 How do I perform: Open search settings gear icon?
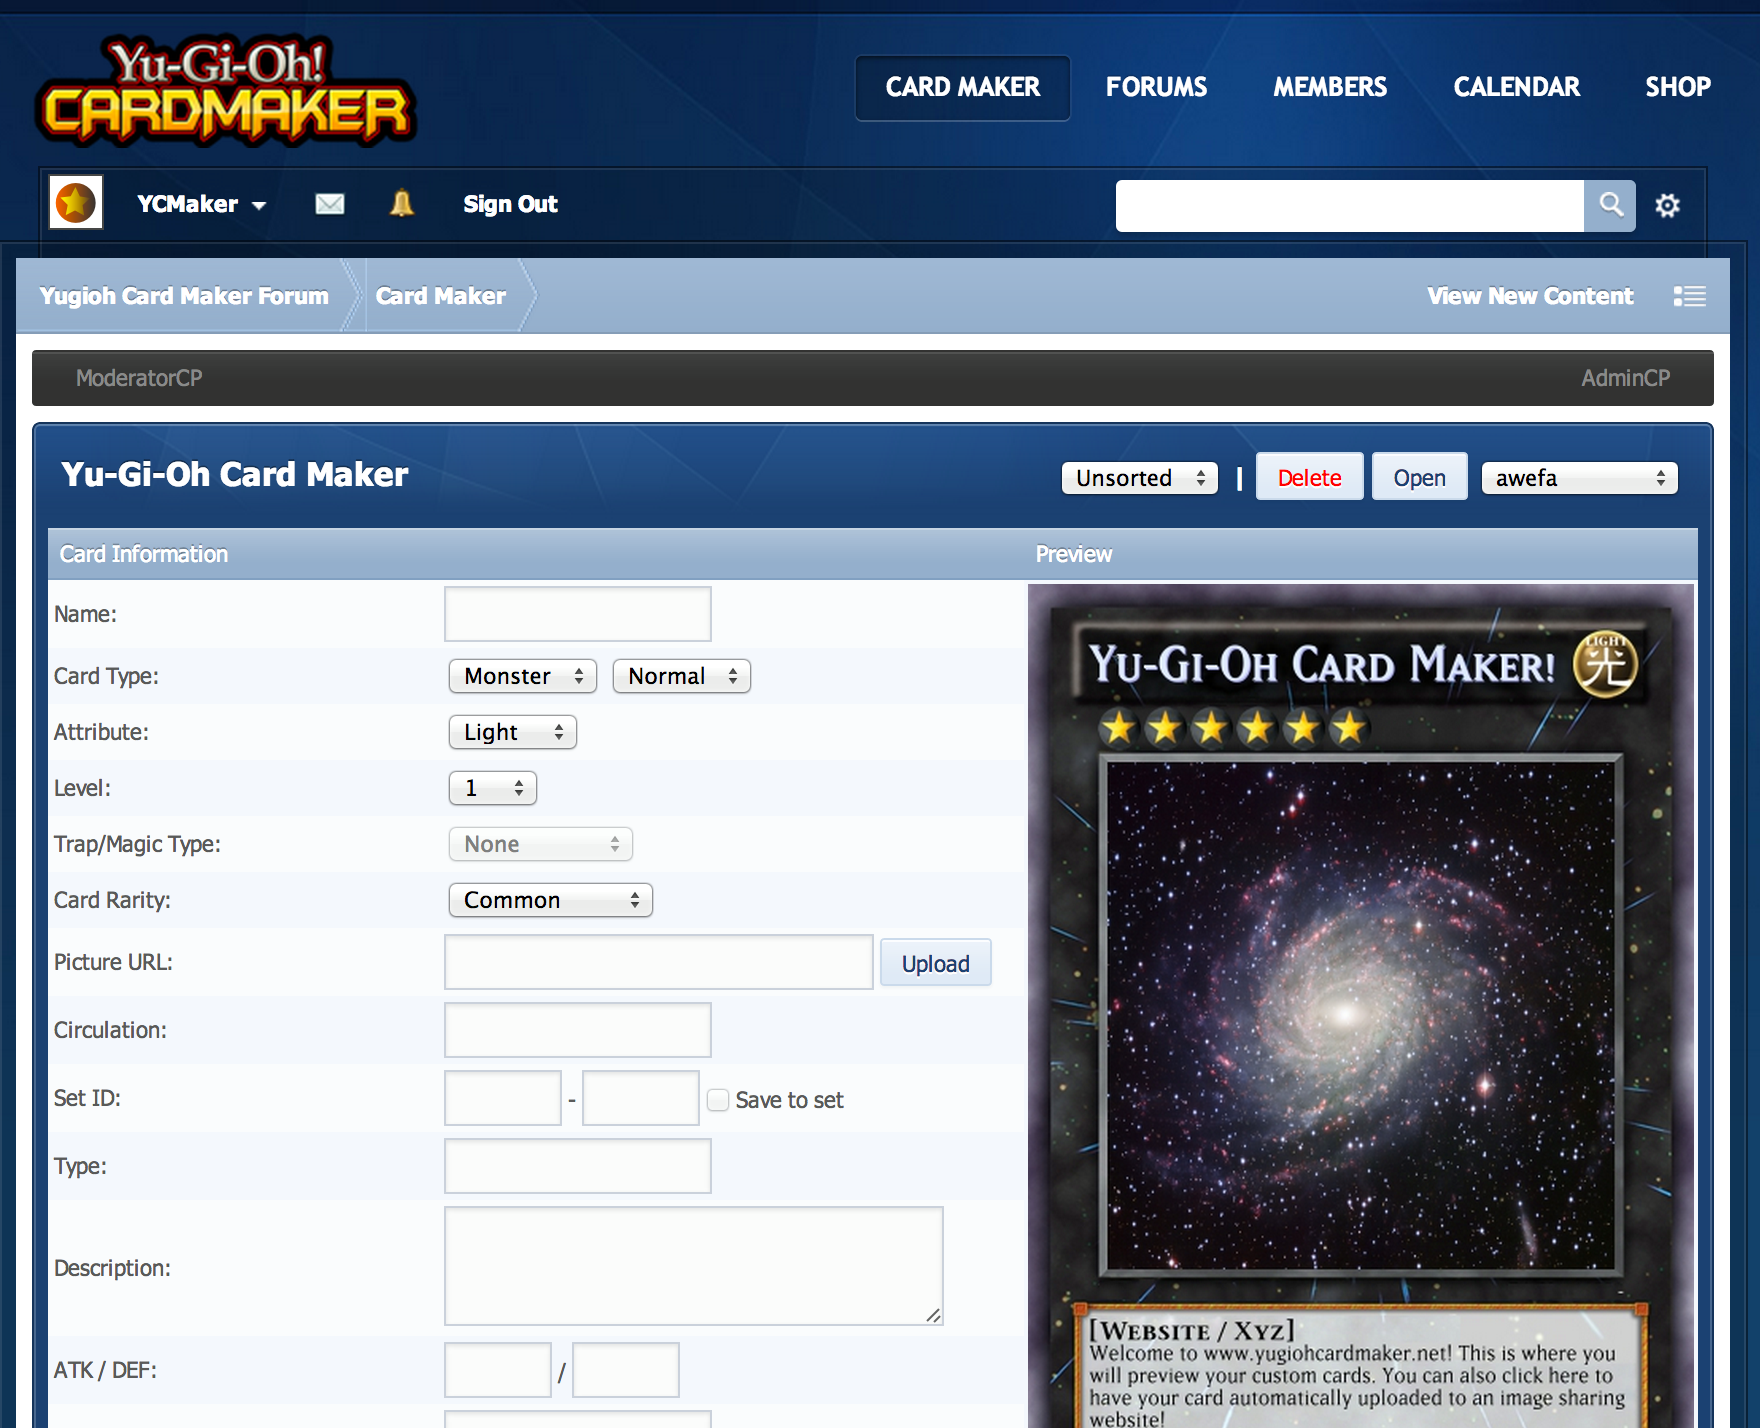[x=1667, y=205]
